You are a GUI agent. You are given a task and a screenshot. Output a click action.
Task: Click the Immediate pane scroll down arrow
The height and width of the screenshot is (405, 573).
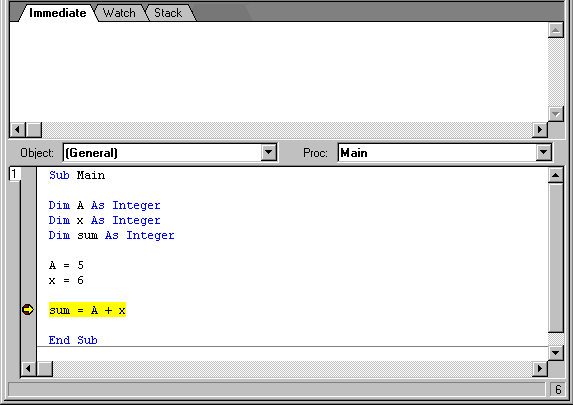point(555,114)
